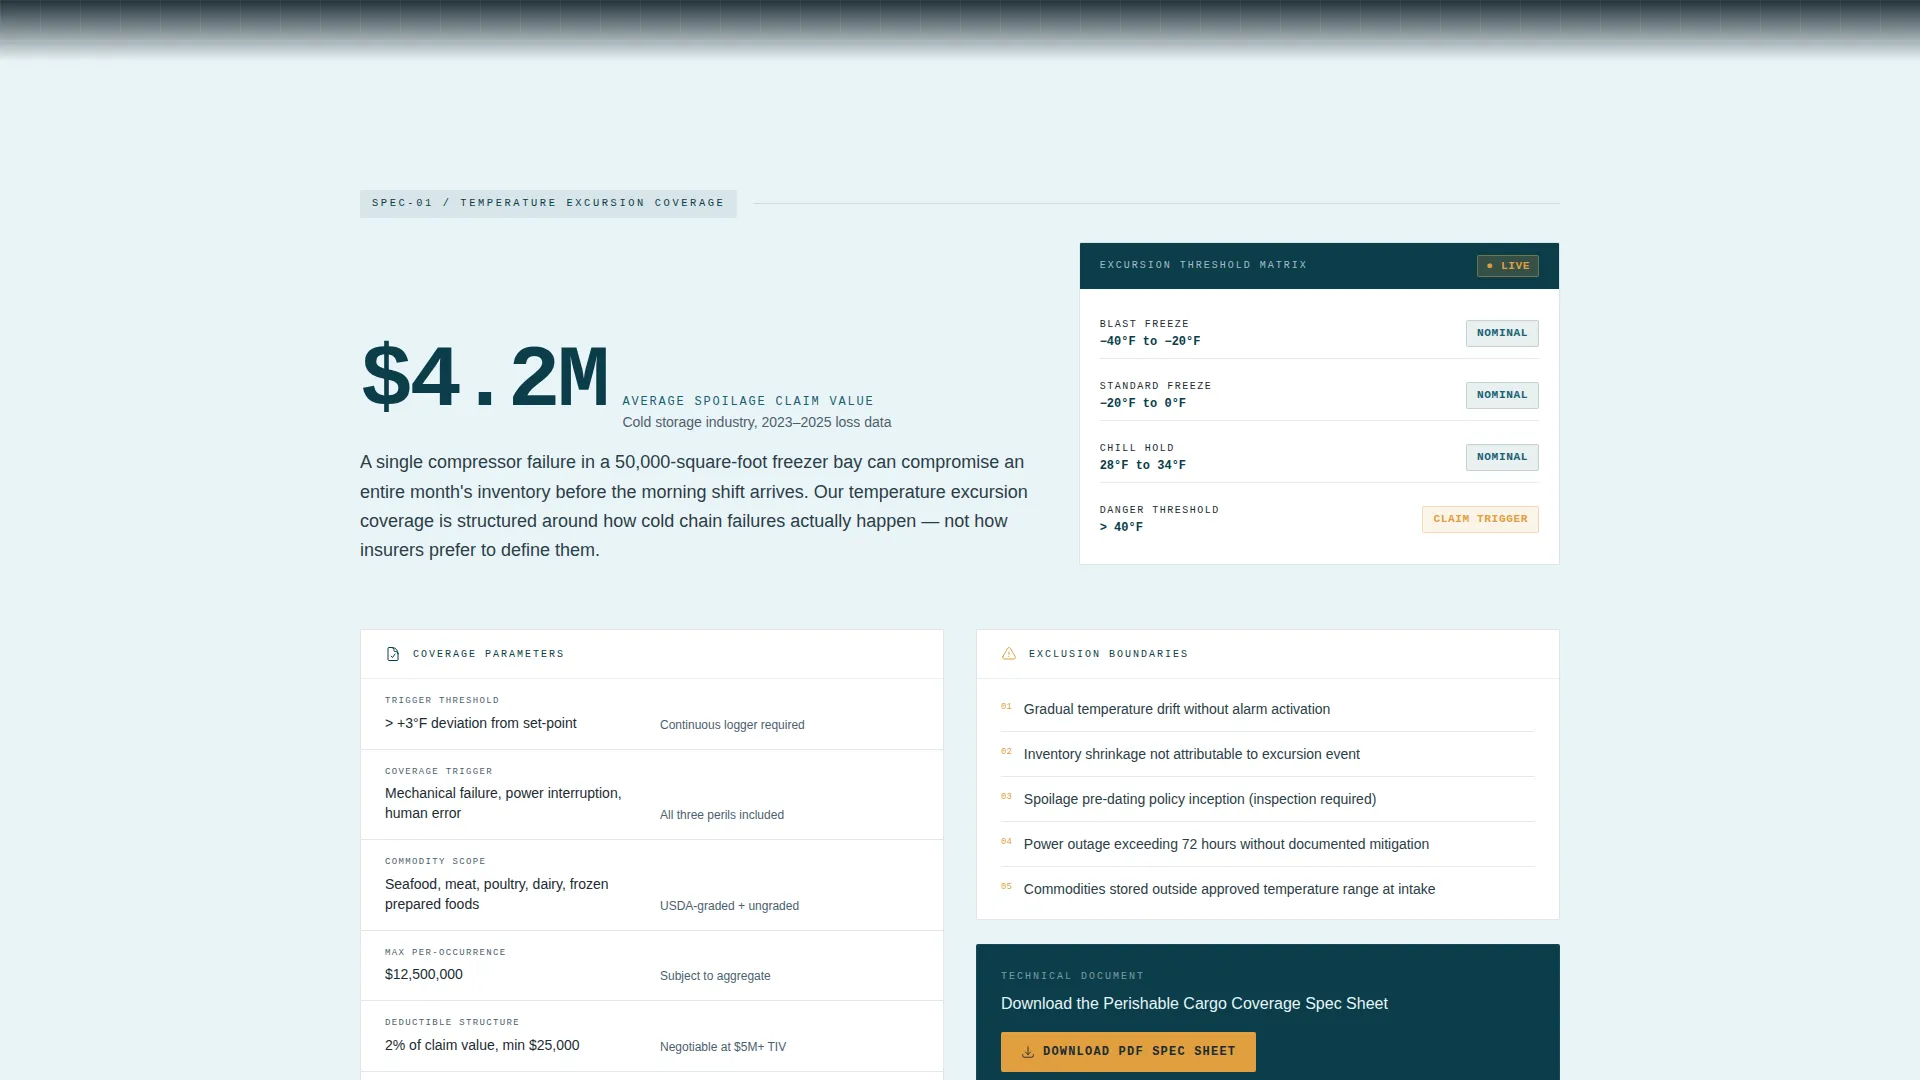Click the Exclusion Boundaries warning triangle icon
This screenshot has height=1080, width=1920.
point(1009,654)
